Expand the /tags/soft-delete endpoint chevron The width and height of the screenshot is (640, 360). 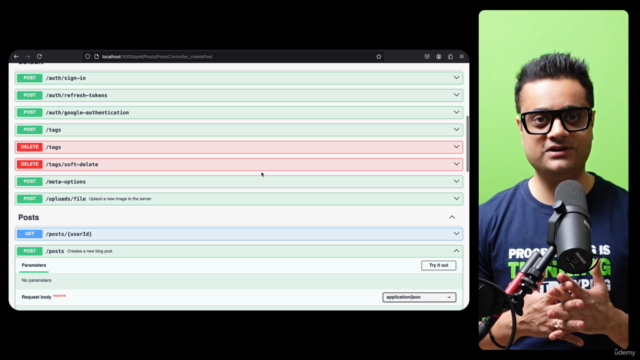456,164
